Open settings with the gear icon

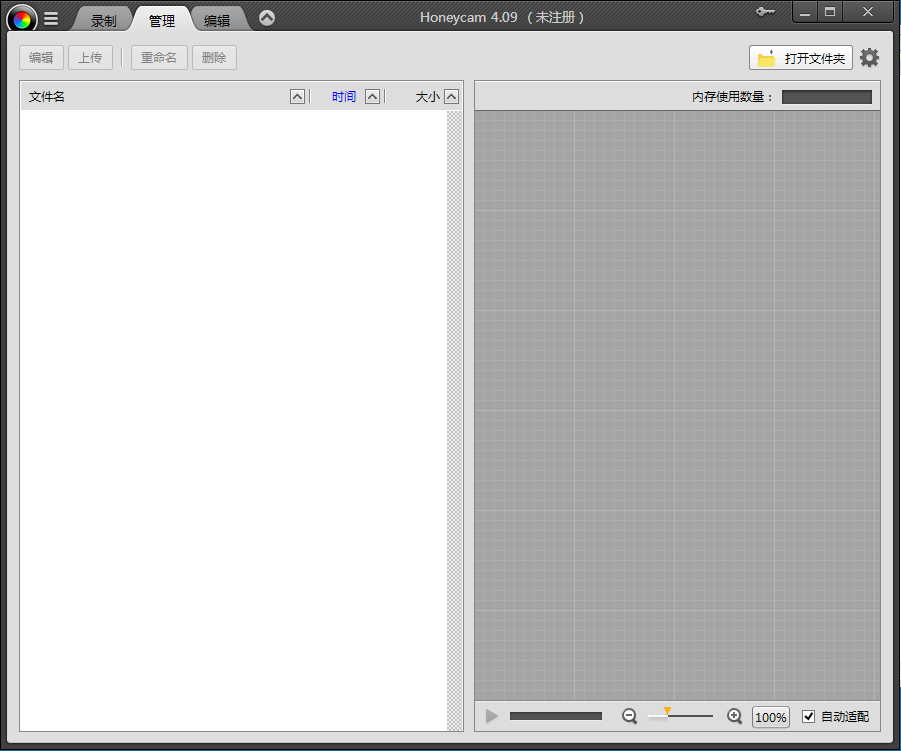click(x=870, y=58)
